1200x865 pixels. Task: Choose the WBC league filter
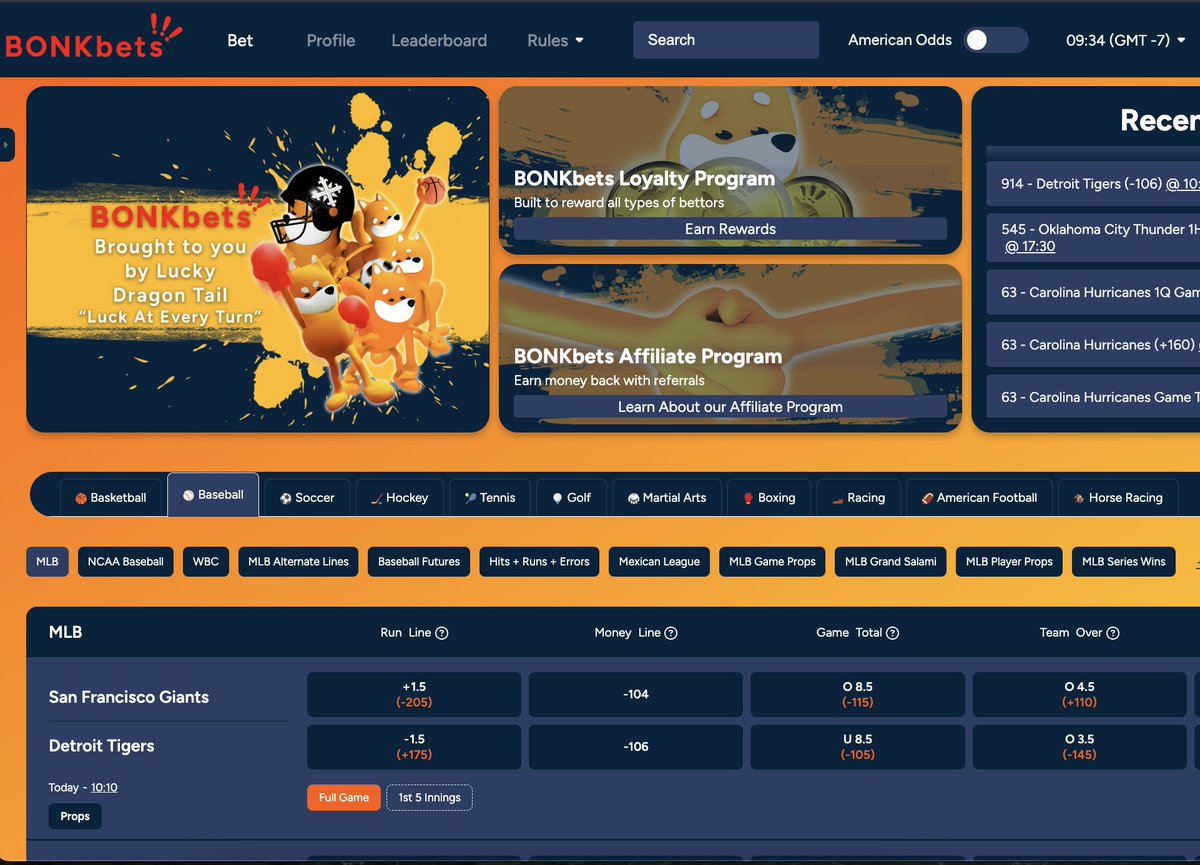point(206,561)
